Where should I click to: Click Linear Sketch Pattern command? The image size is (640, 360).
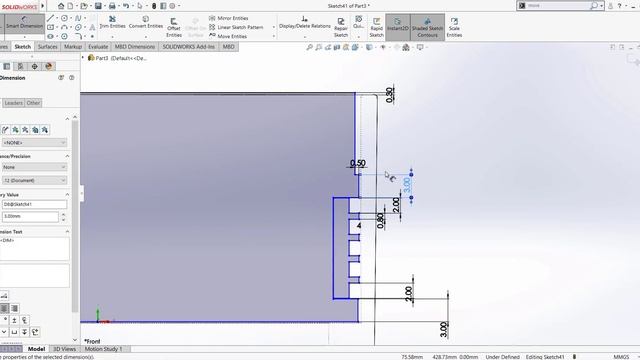point(236,27)
